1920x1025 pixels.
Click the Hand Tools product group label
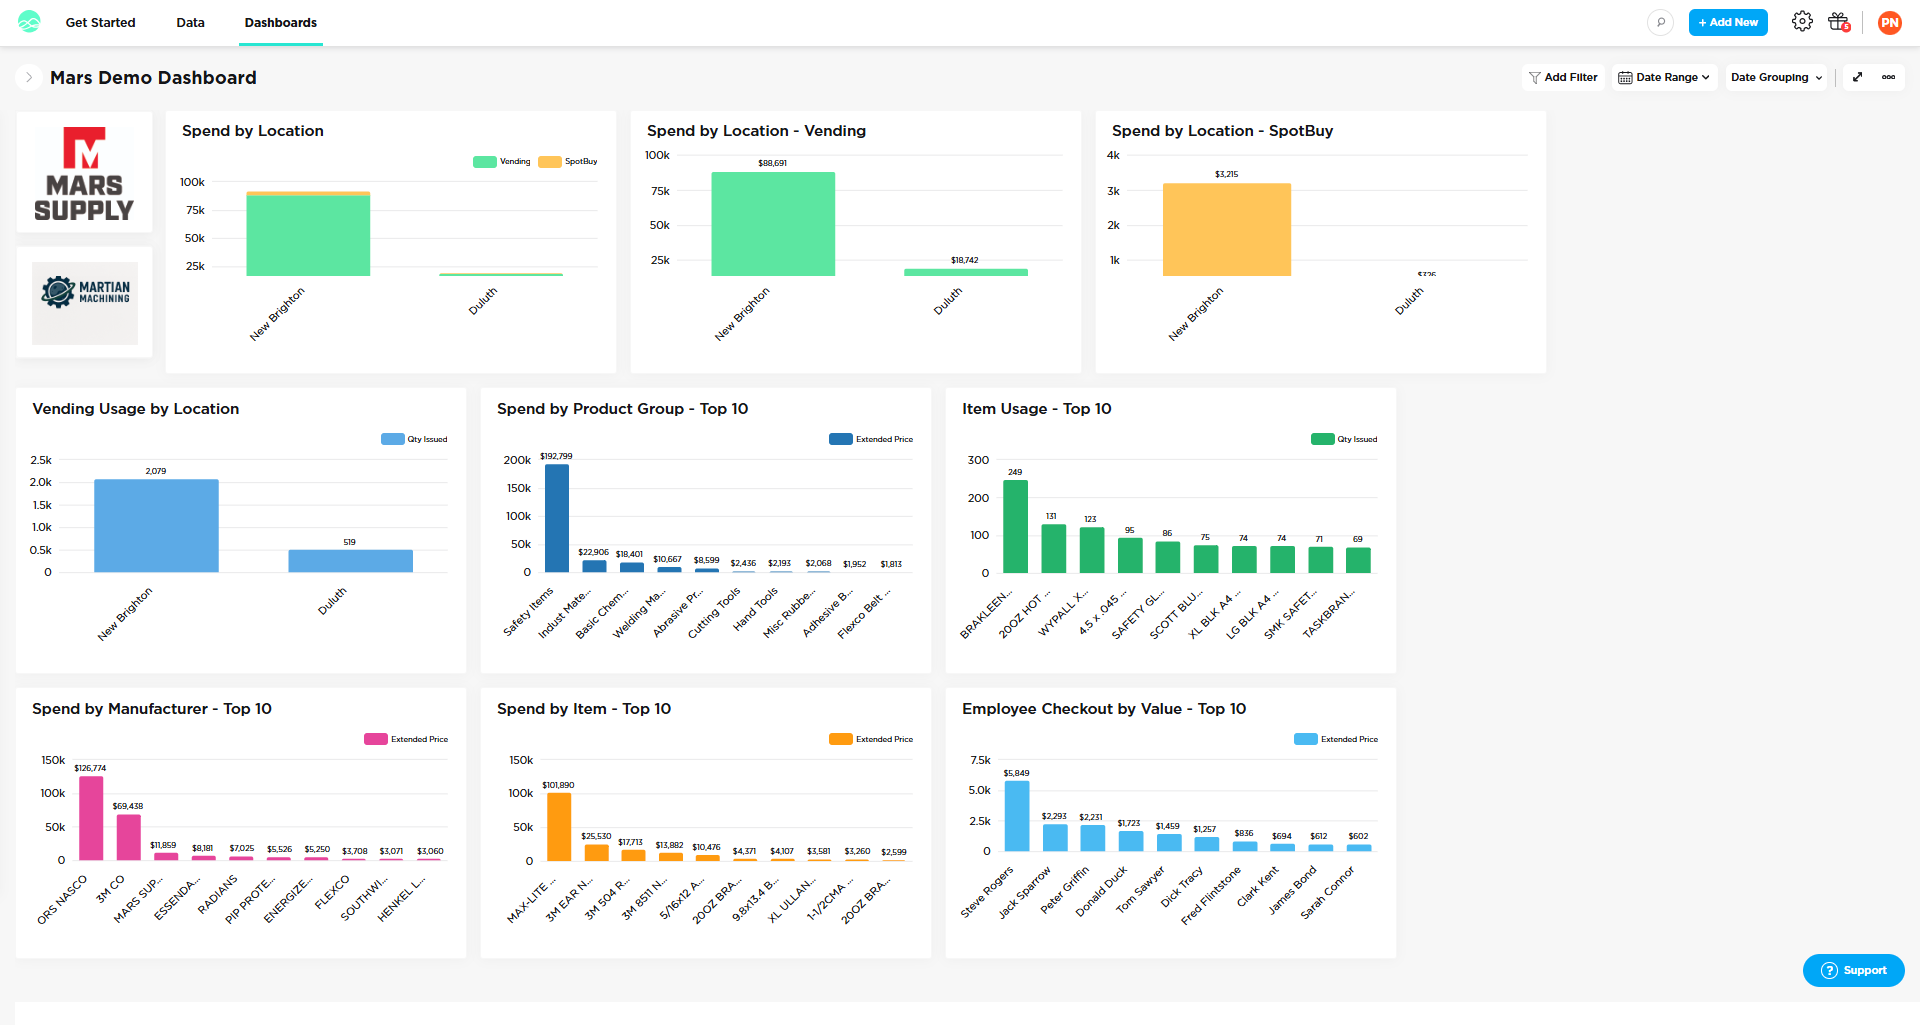tap(755, 609)
